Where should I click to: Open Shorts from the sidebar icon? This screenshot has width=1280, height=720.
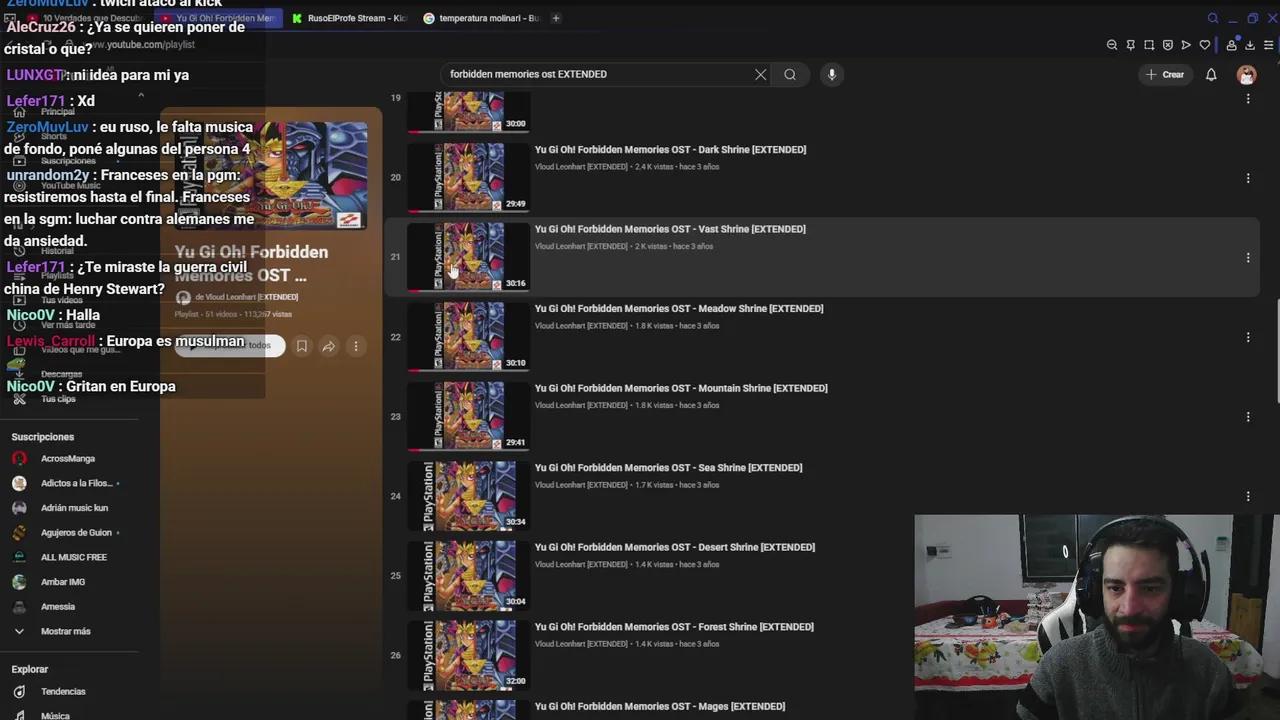click(20, 137)
